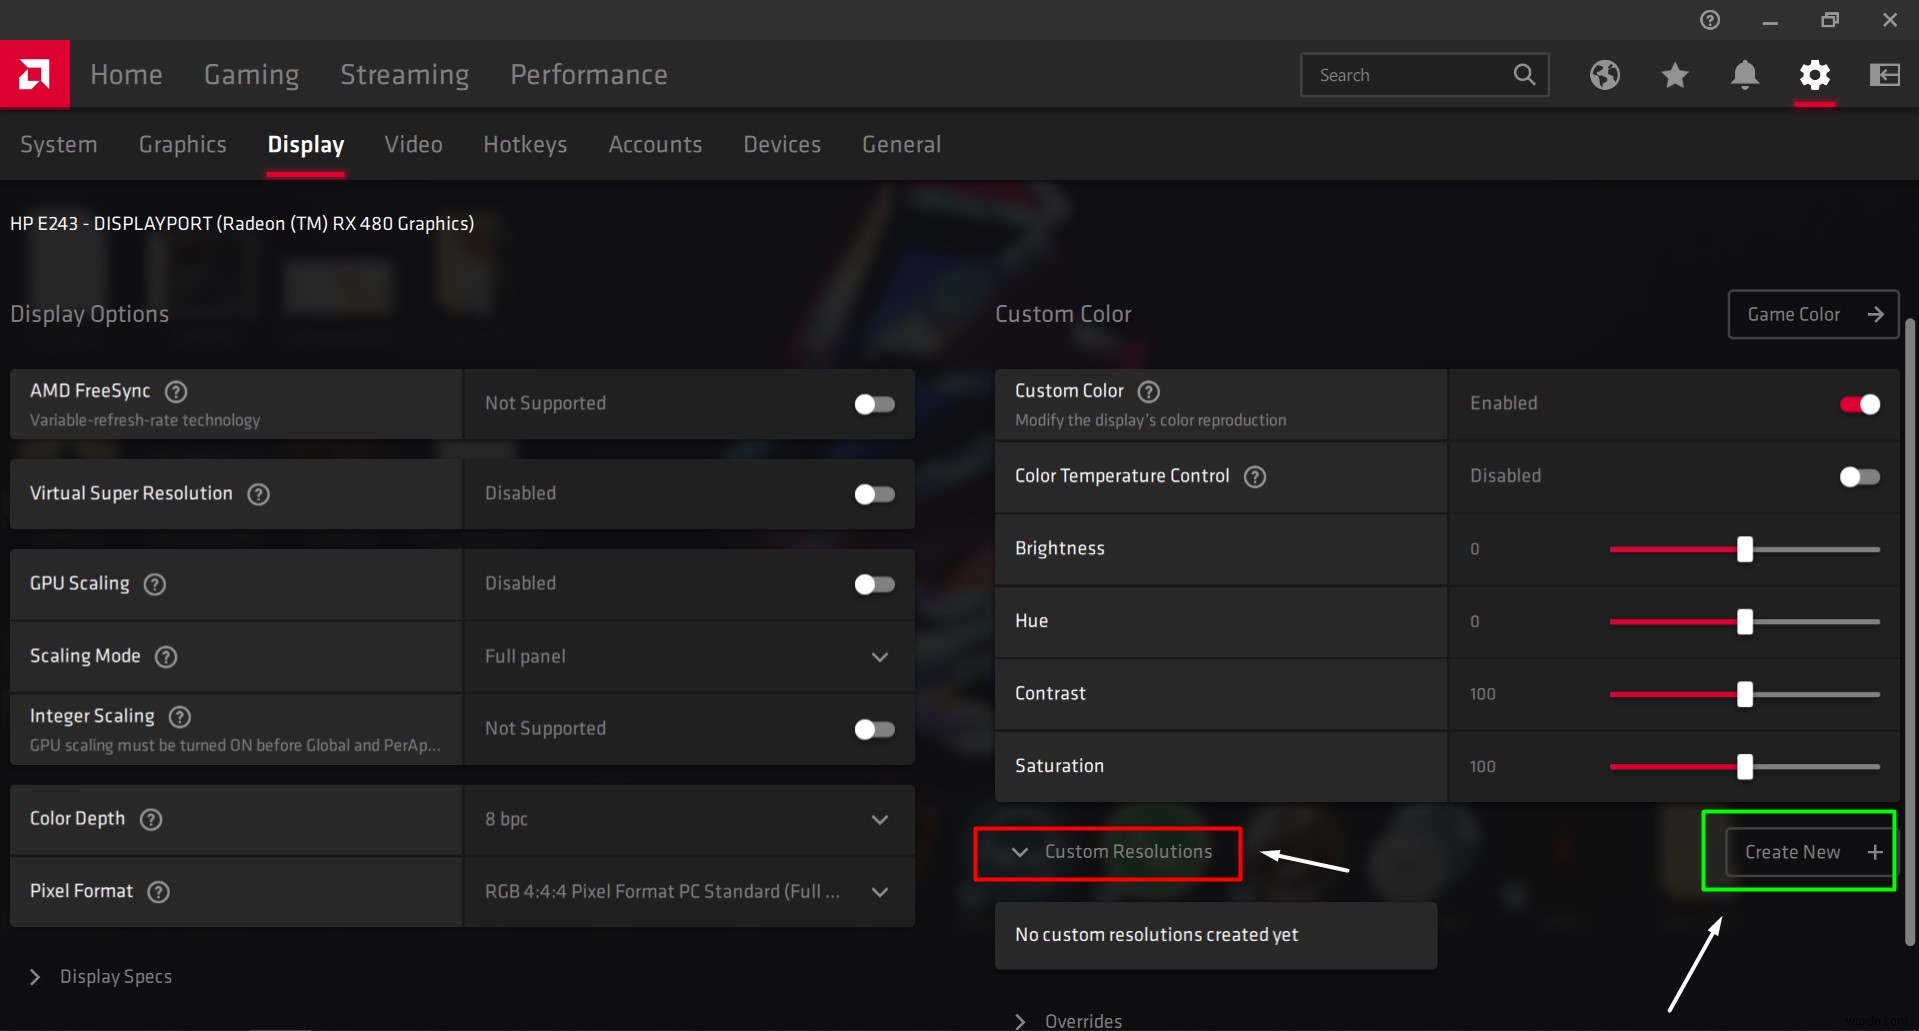Click the help question mark icon

pyautogui.click(x=1709, y=19)
